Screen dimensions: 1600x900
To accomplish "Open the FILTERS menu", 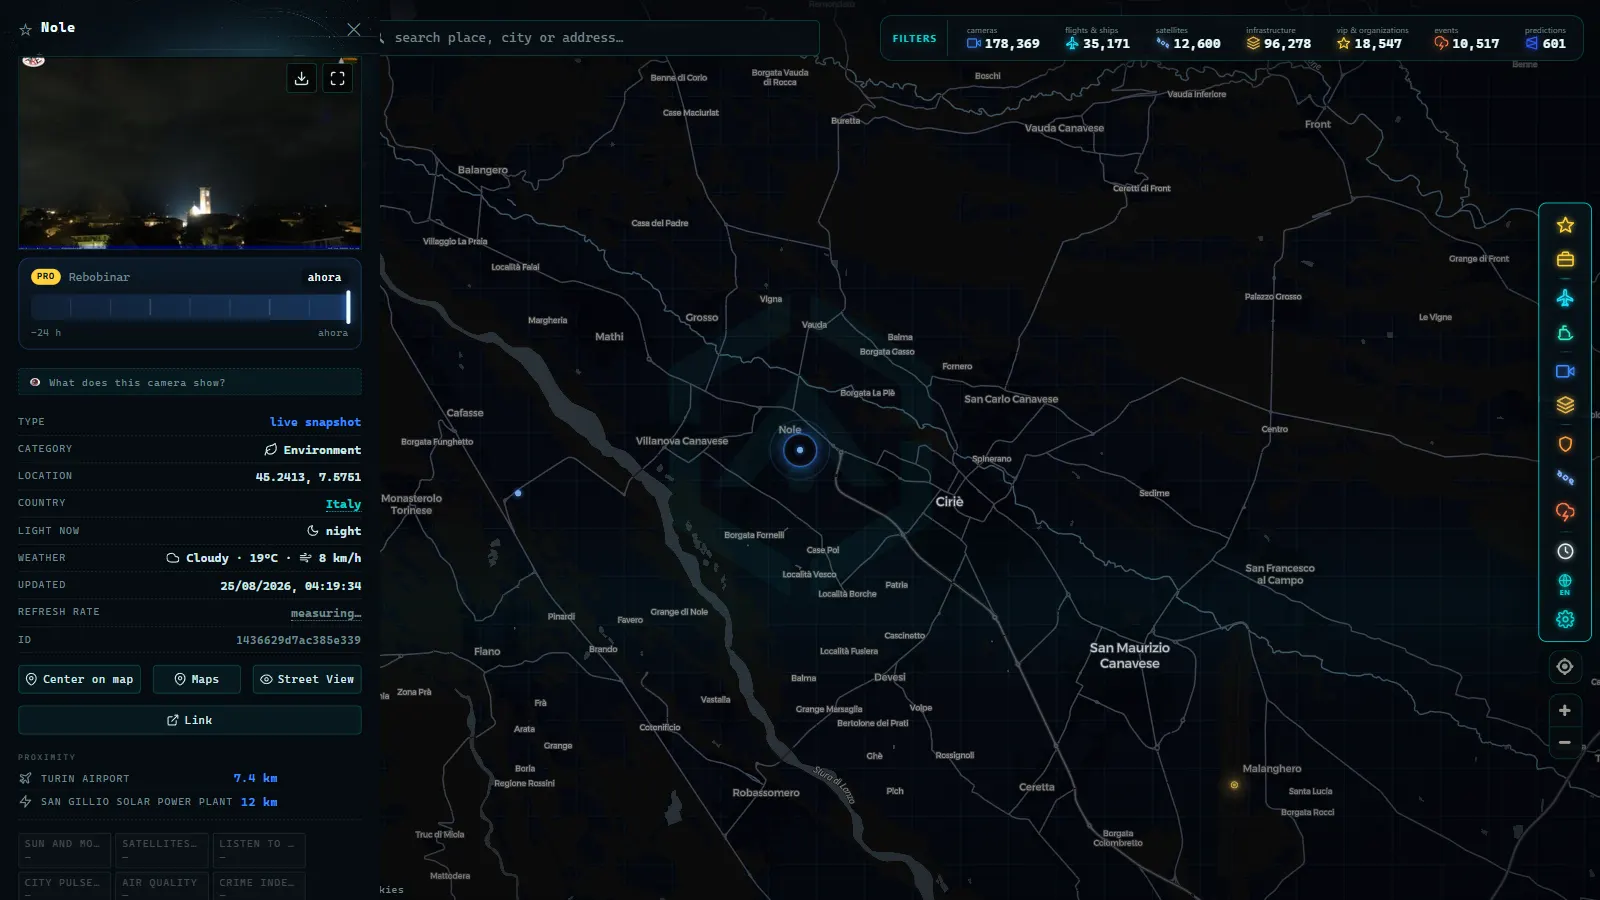I will [x=914, y=39].
